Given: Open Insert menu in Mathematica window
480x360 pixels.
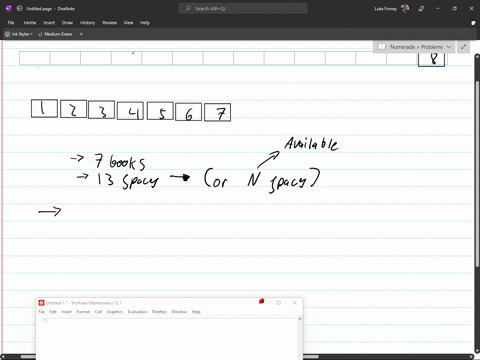Looking at the screenshot, I should [66, 312].
